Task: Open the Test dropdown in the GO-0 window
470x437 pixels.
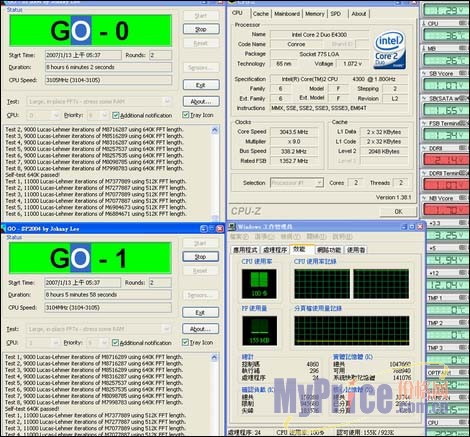Action: [x=167, y=101]
